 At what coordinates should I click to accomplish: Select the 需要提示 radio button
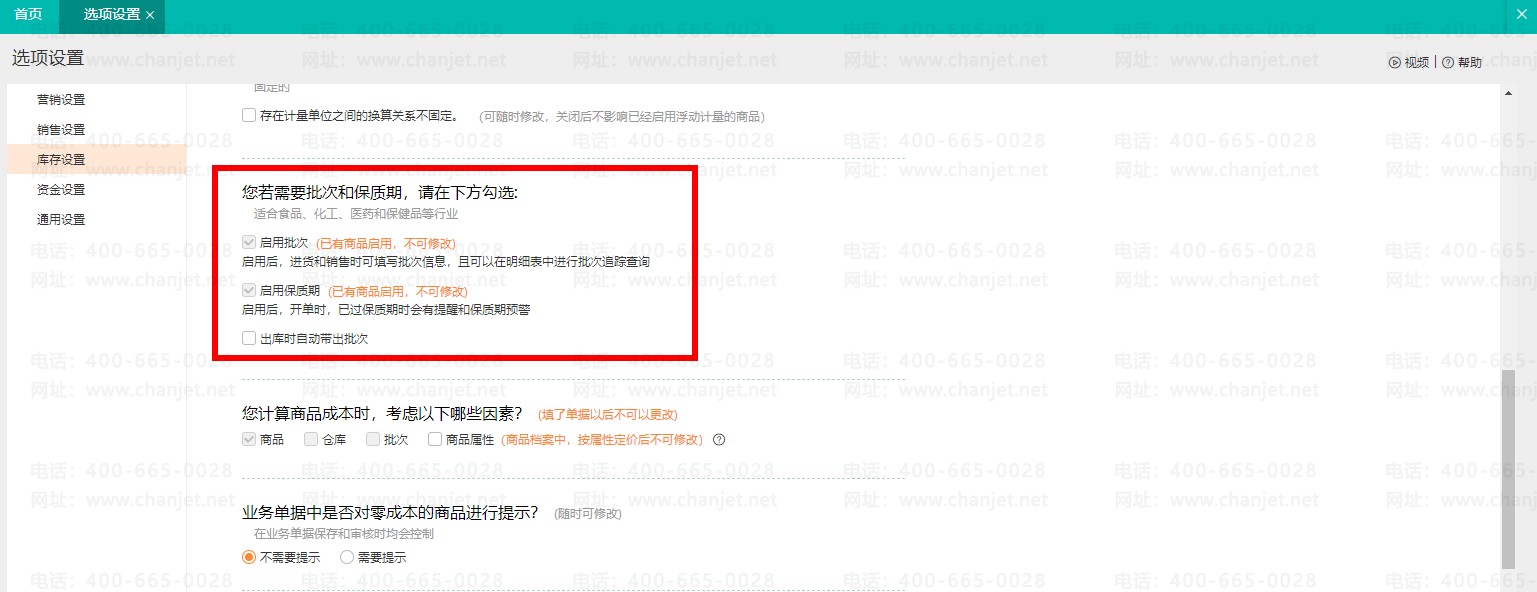[x=347, y=557]
